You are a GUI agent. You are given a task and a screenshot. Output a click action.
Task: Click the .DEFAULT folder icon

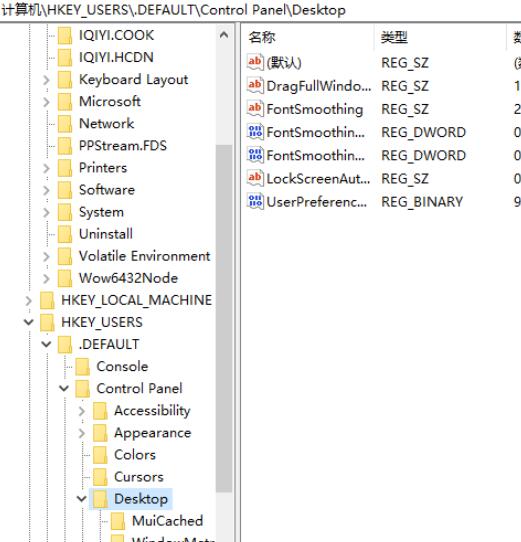pos(65,345)
